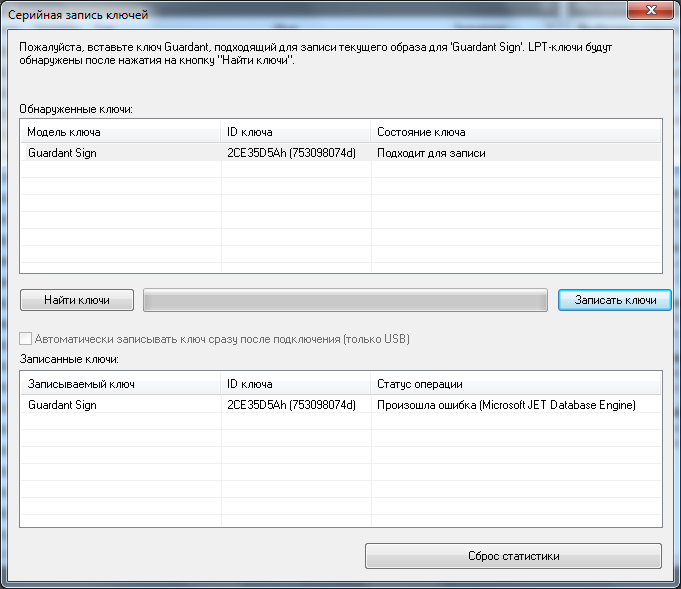
Task: Click 'ID ключа' header in detected keys list
Action: click(296, 132)
